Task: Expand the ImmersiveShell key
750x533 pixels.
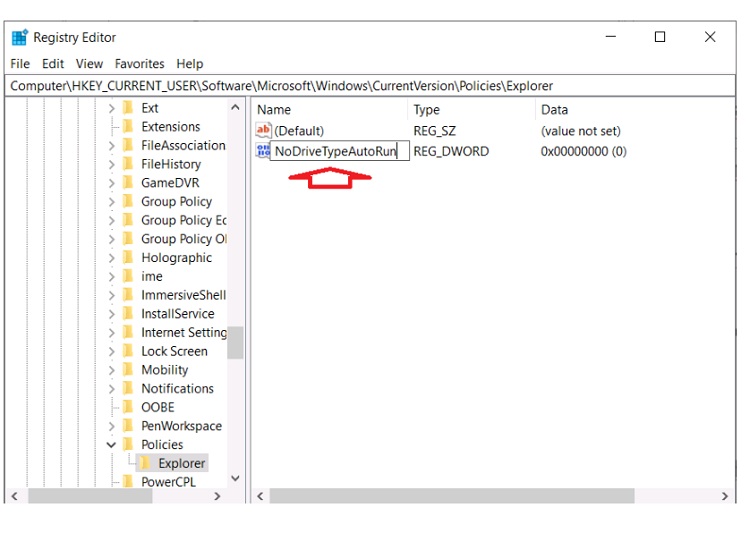Action: pyautogui.click(x=111, y=295)
